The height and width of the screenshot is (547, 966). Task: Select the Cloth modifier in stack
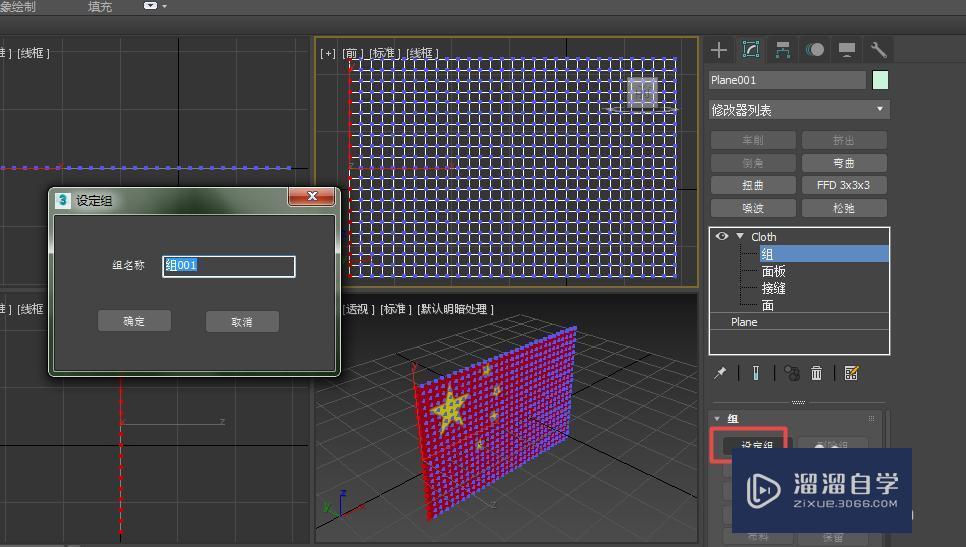tap(764, 237)
